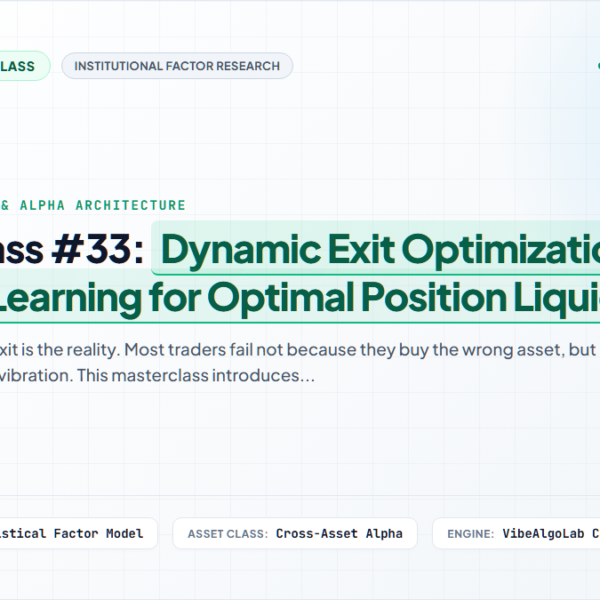Screen dimensions: 600x600
Task: Select the '& ALPHA ARCHITECTURE' category label
Action: (x=93, y=205)
